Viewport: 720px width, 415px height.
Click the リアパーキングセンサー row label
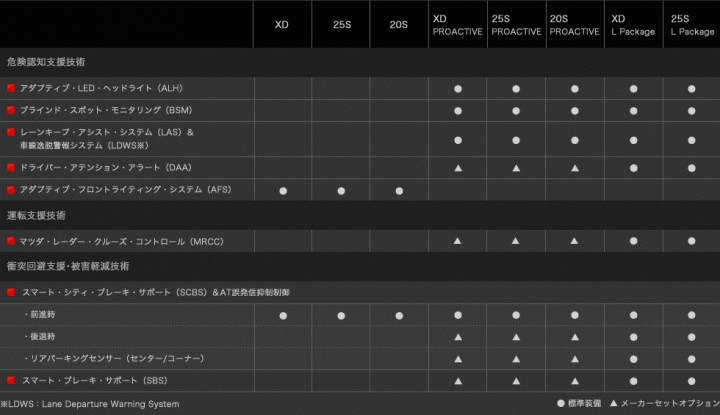point(114,359)
